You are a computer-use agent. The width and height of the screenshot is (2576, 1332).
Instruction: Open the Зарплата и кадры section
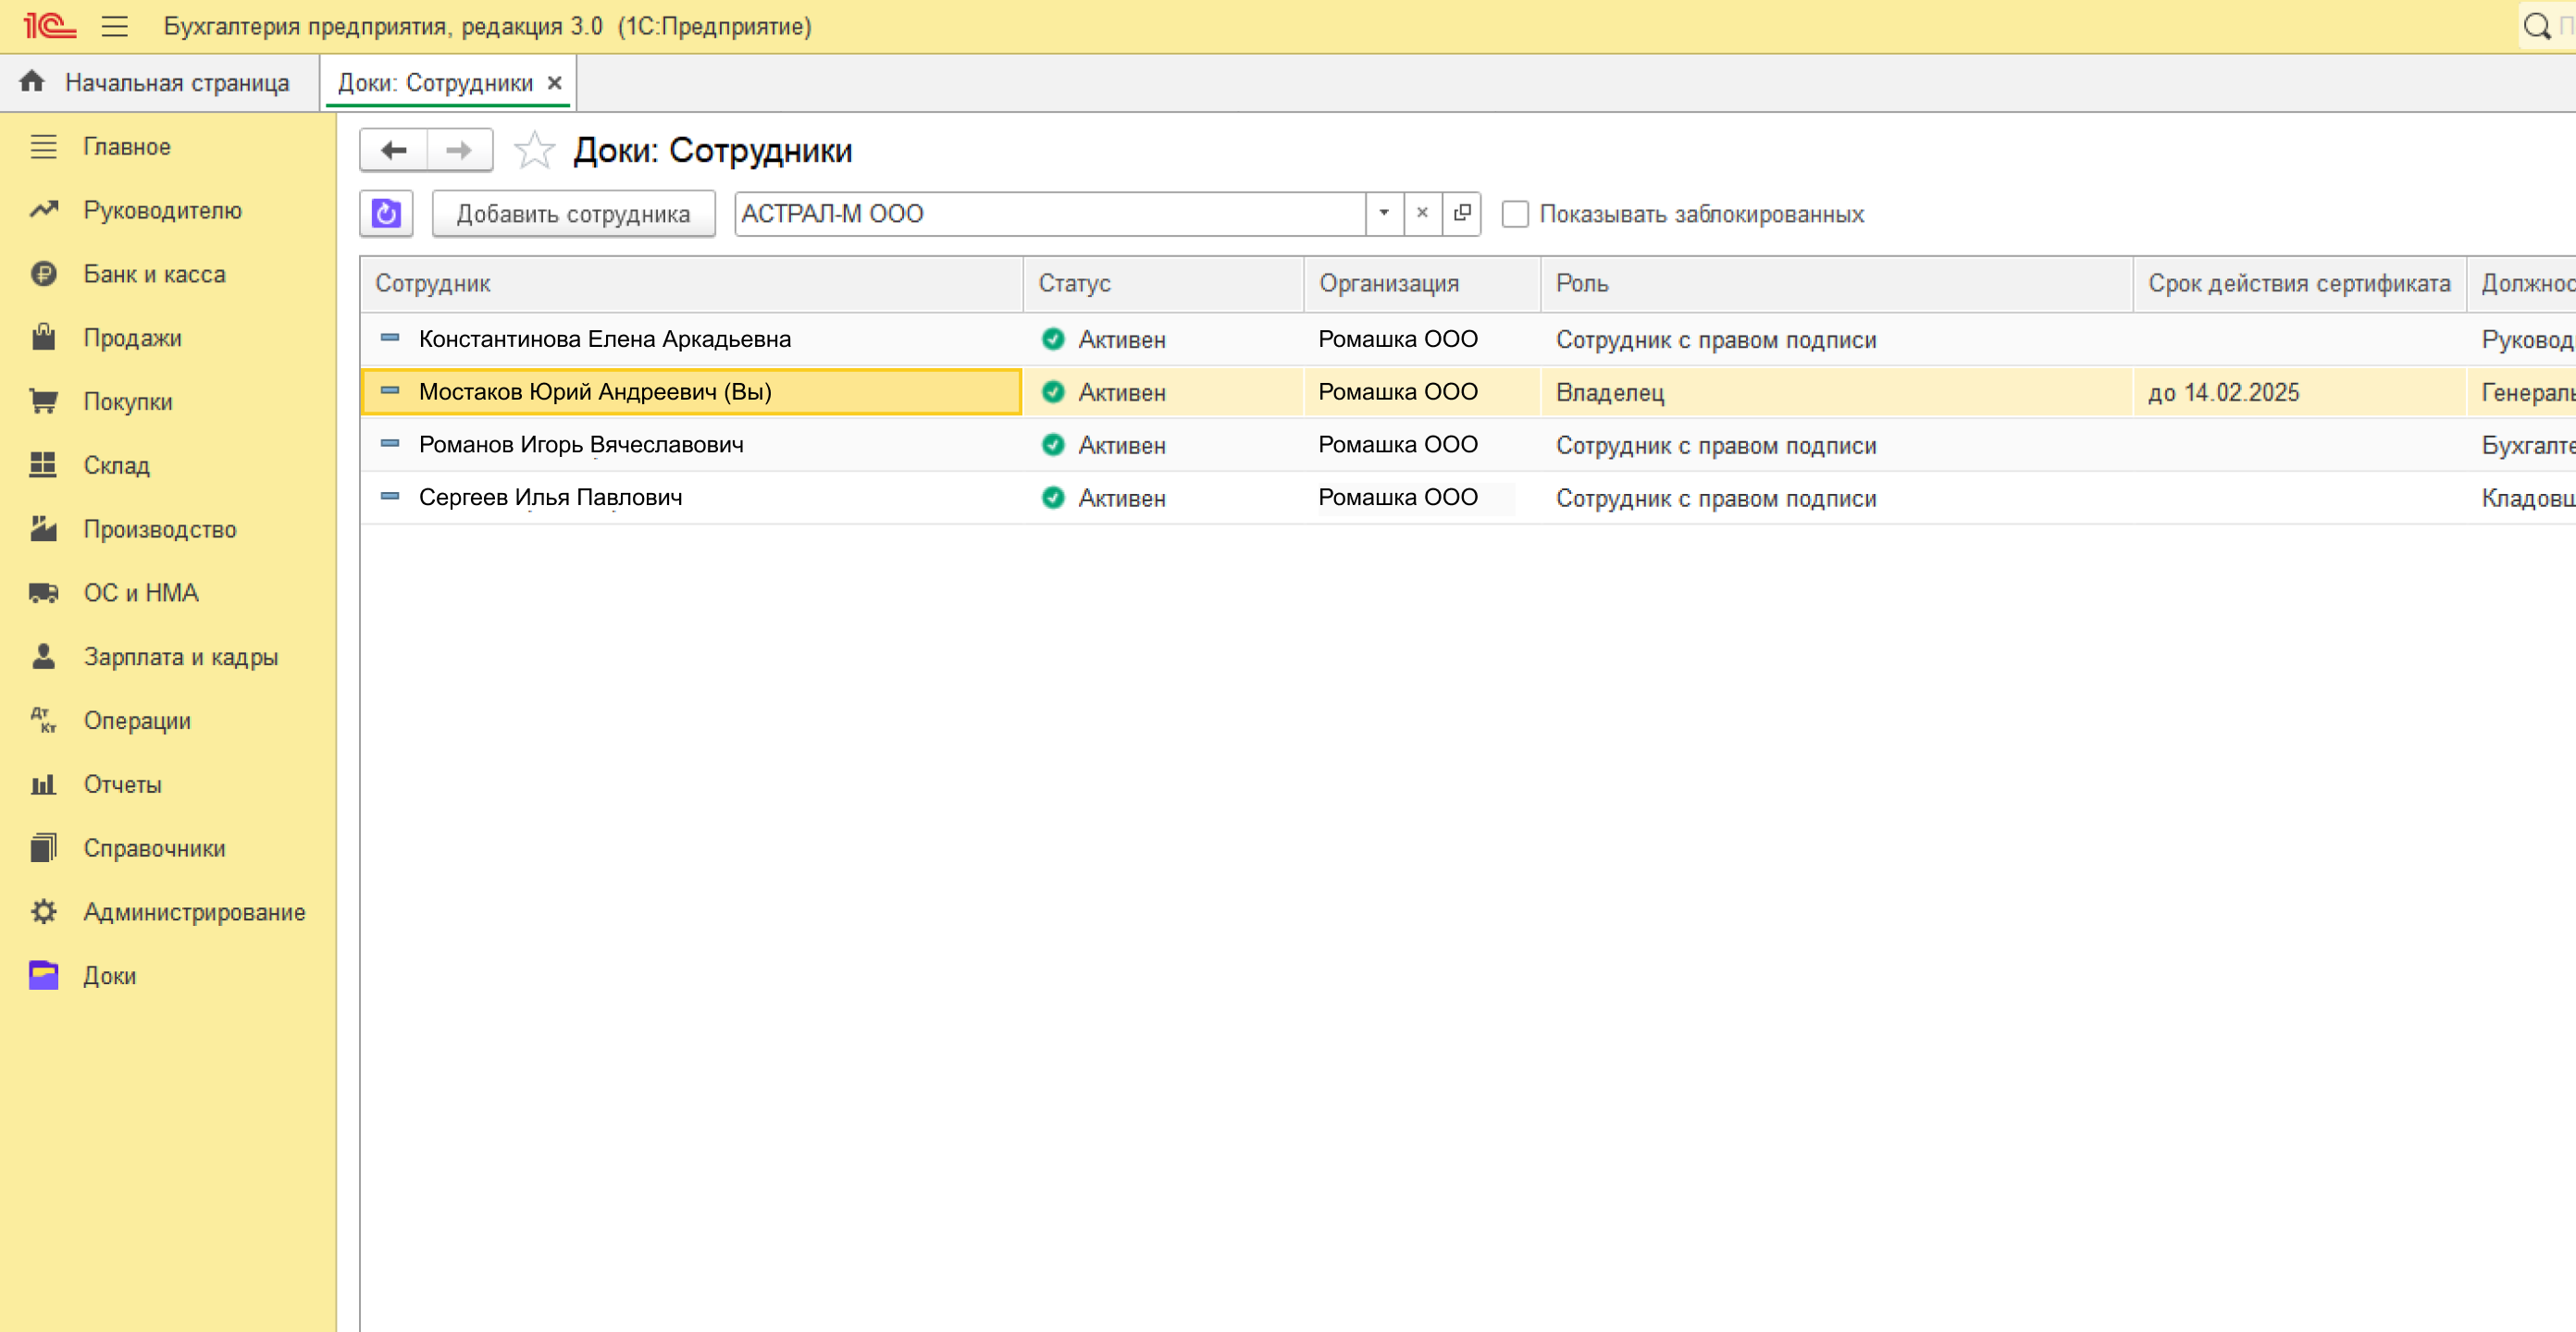tap(180, 657)
